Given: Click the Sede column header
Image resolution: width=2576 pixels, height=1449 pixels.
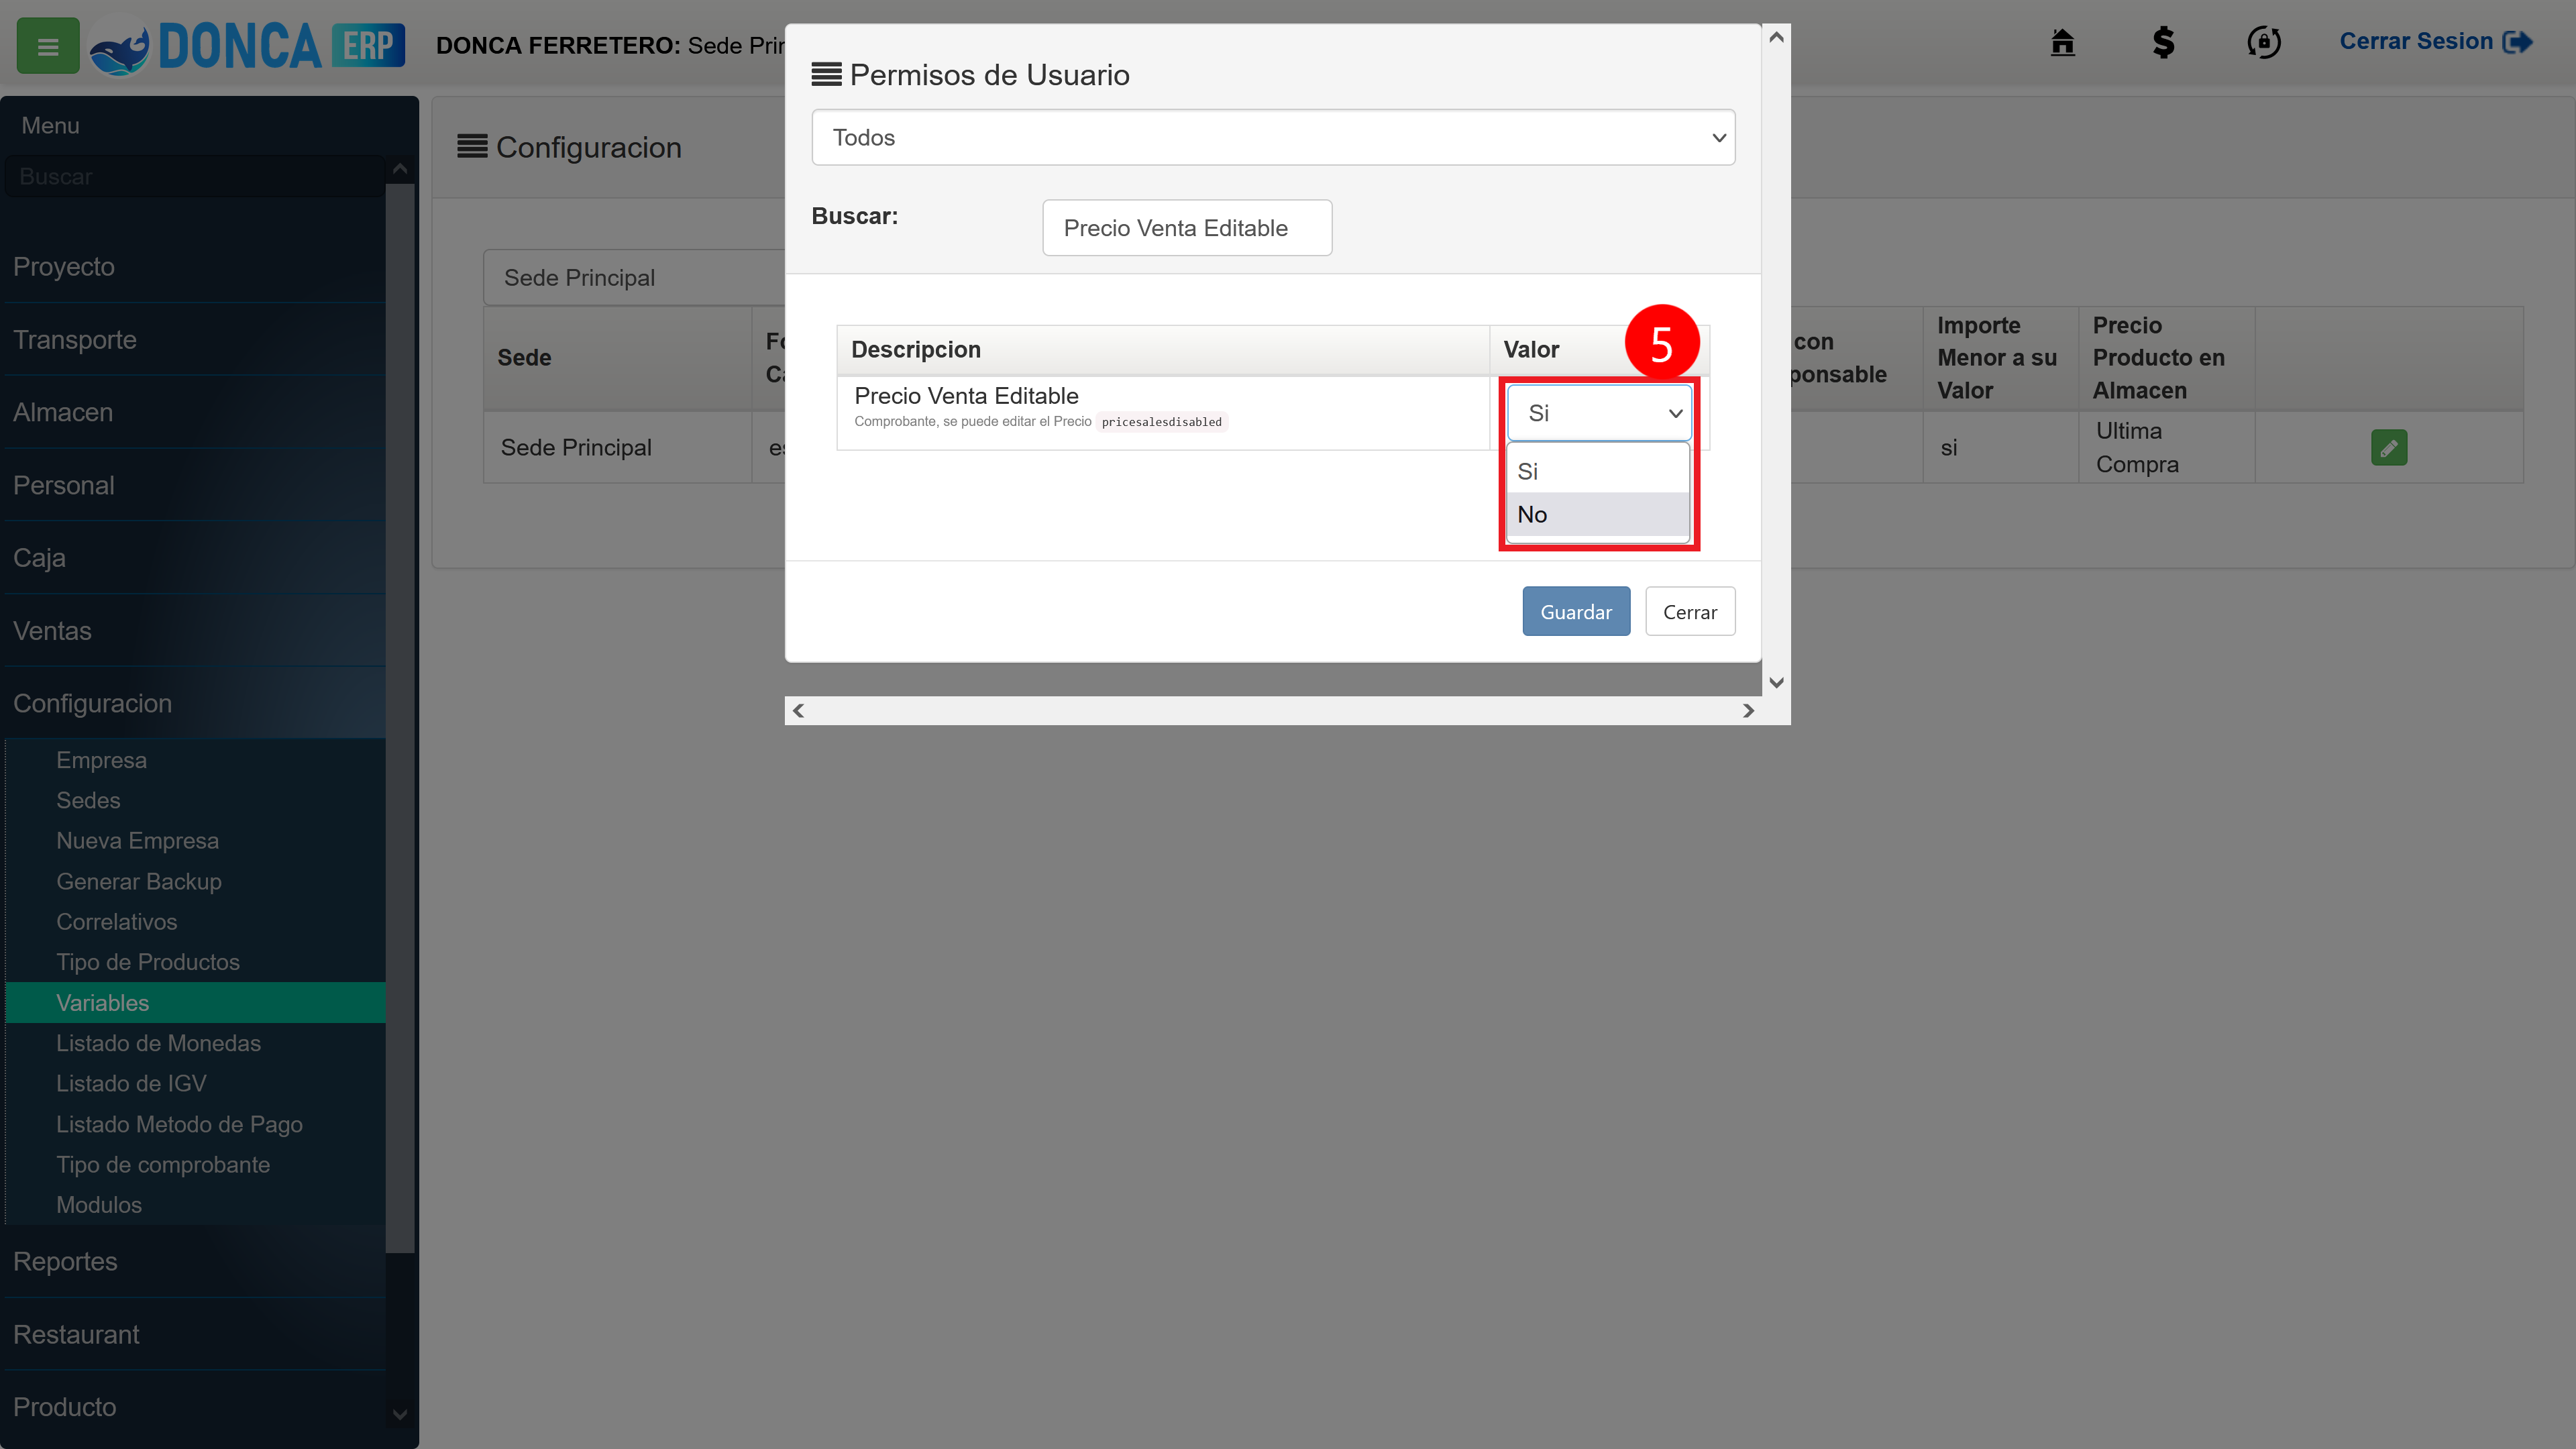Looking at the screenshot, I should pyautogui.click(x=617, y=358).
